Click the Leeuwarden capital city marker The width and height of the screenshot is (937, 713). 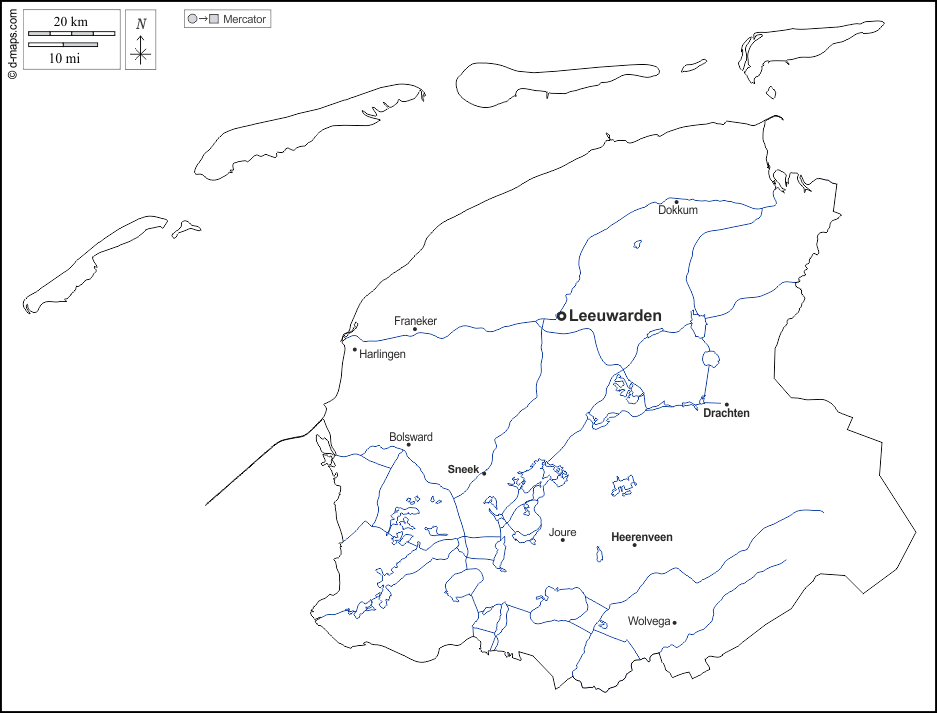(561, 316)
